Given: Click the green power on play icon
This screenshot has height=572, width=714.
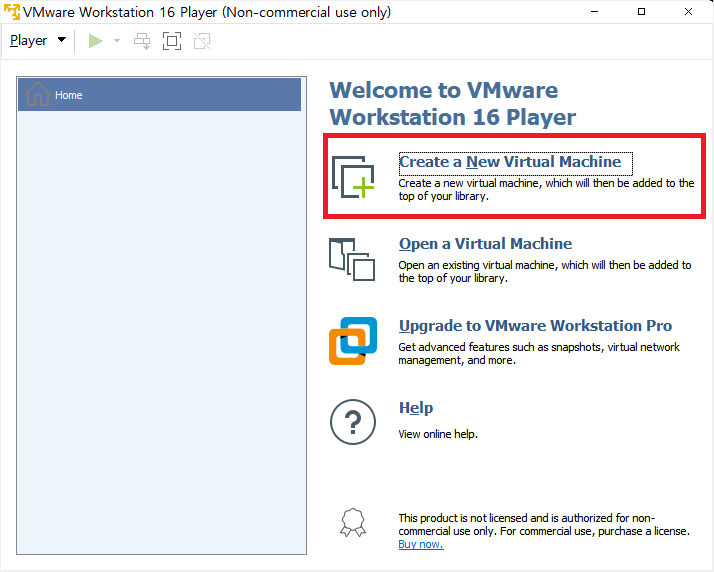Looking at the screenshot, I should pyautogui.click(x=95, y=41).
